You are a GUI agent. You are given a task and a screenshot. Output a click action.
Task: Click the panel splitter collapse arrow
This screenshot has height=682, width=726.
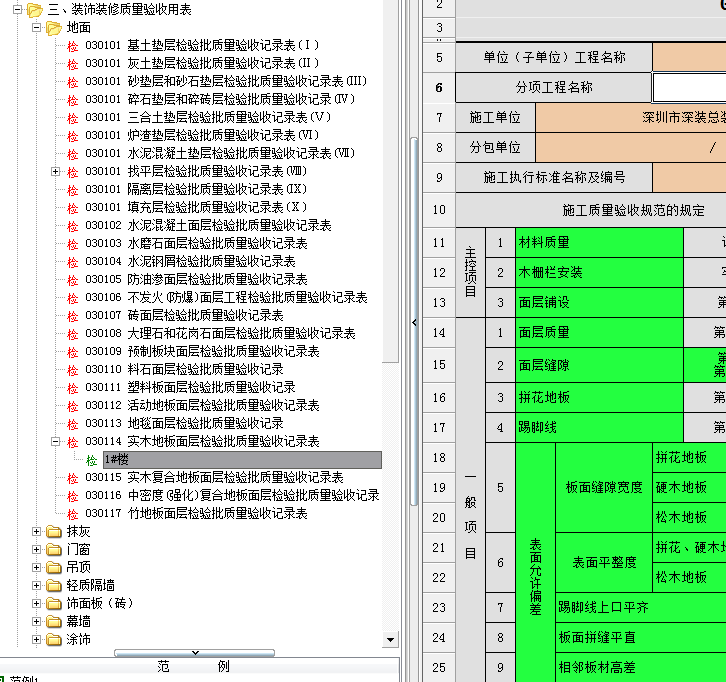pyautogui.click(x=415, y=322)
